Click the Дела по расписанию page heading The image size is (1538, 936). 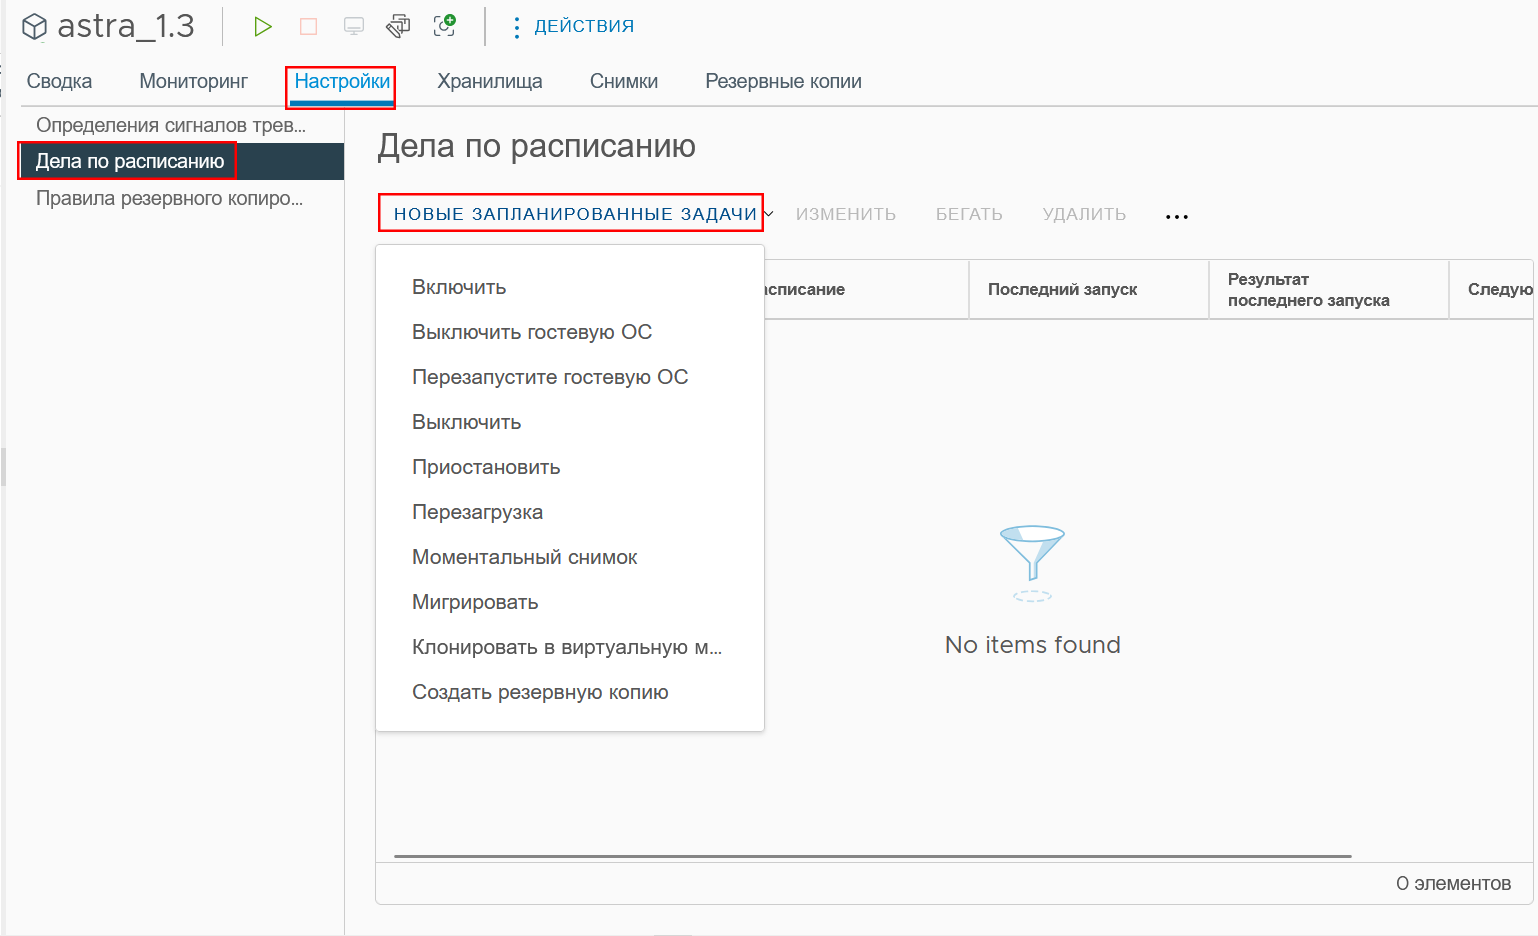pyautogui.click(x=536, y=146)
